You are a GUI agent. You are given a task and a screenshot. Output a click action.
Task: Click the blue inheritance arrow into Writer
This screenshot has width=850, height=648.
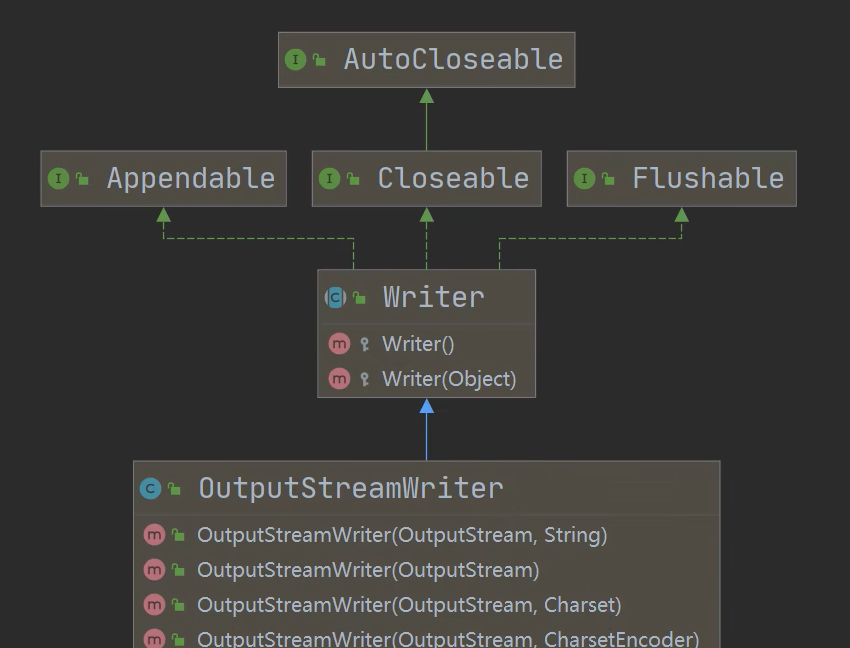(427, 429)
